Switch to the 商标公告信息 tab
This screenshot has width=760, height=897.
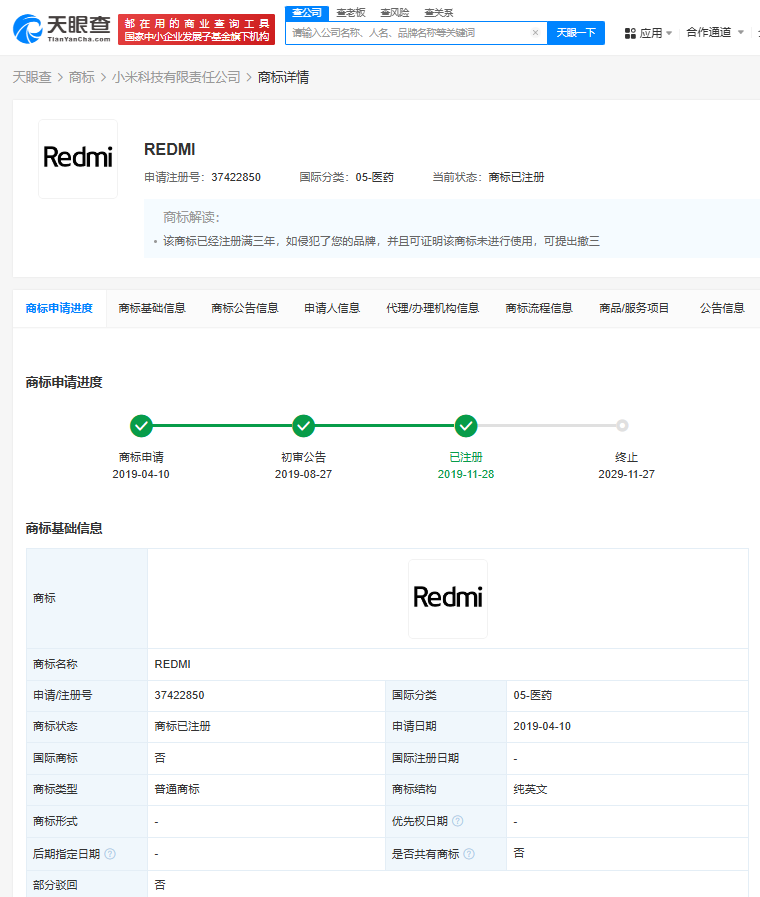pos(245,308)
